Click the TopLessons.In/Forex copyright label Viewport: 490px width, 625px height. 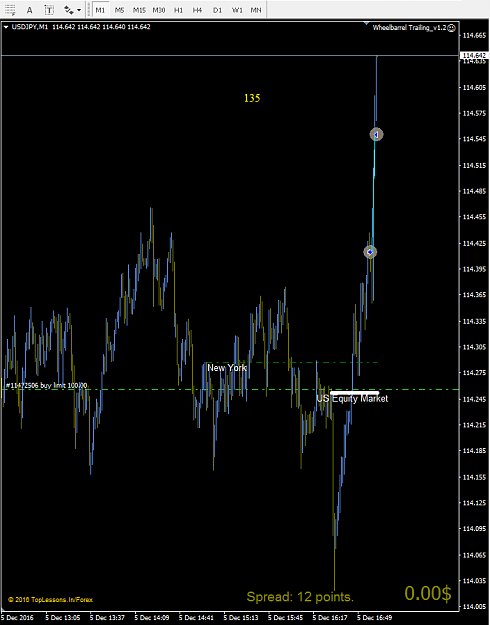[50, 599]
